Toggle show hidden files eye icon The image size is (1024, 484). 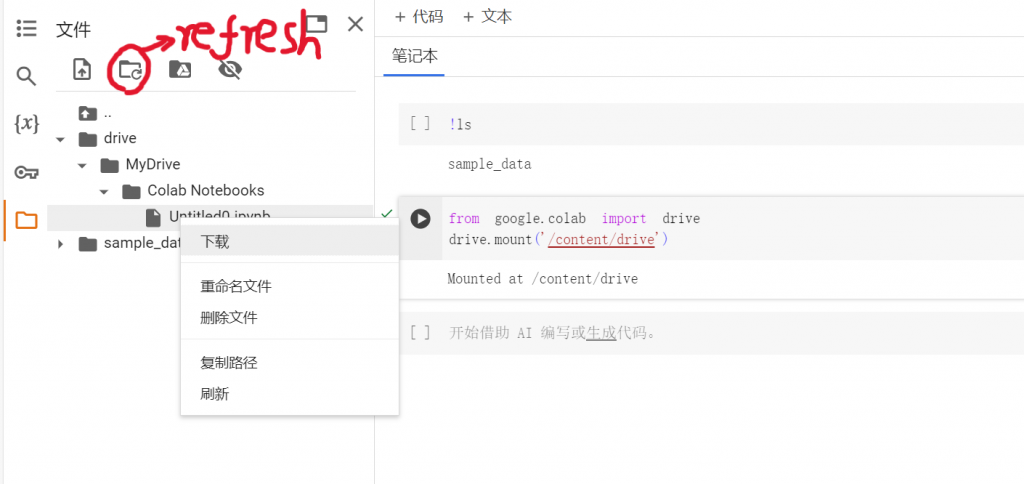pyautogui.click(x=230, y=69)
